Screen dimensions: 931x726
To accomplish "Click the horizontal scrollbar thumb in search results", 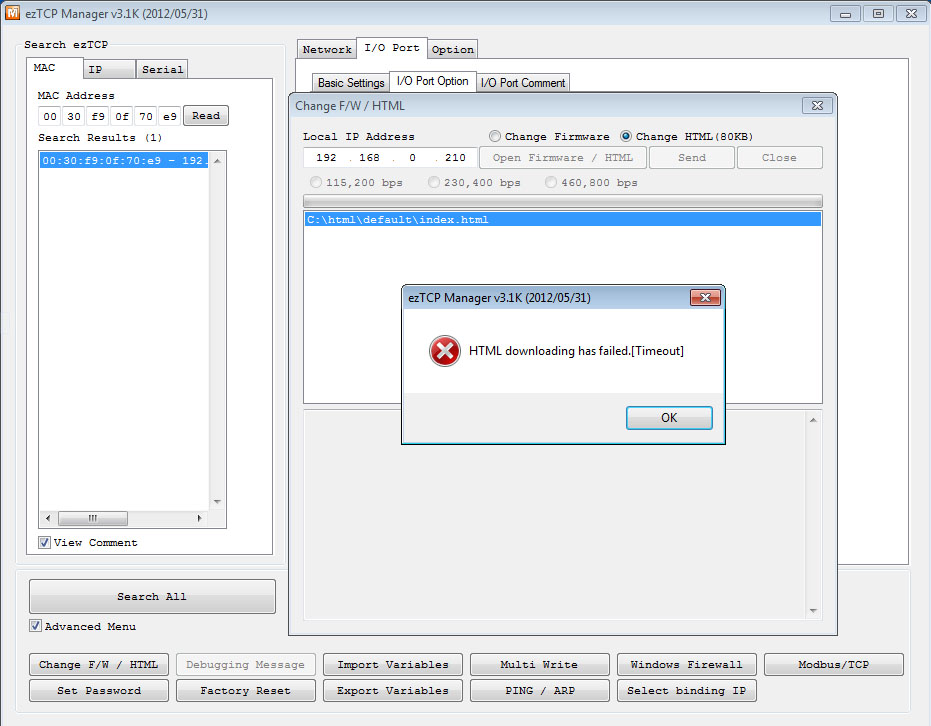I will point(93,518).
